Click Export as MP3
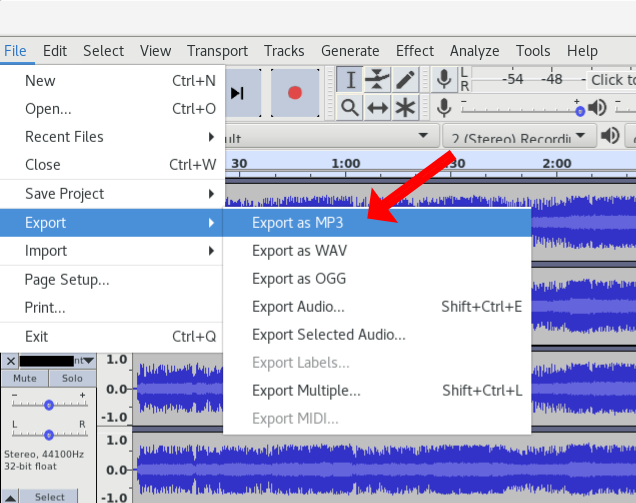 pos(377,223)
